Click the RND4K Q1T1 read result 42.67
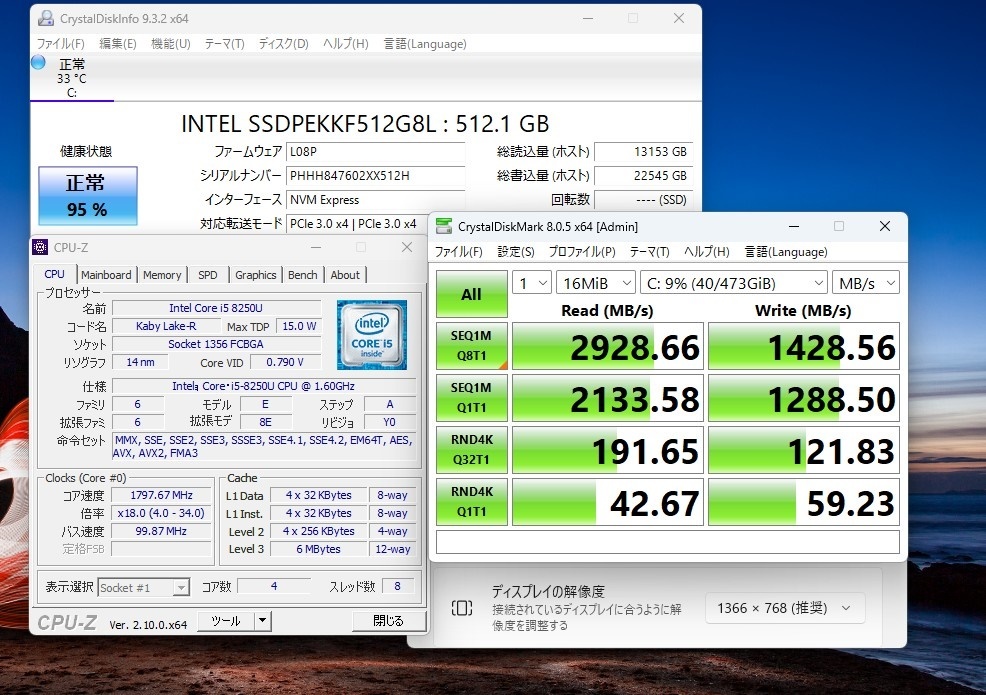The image size is (986, 695). [607, 503]
